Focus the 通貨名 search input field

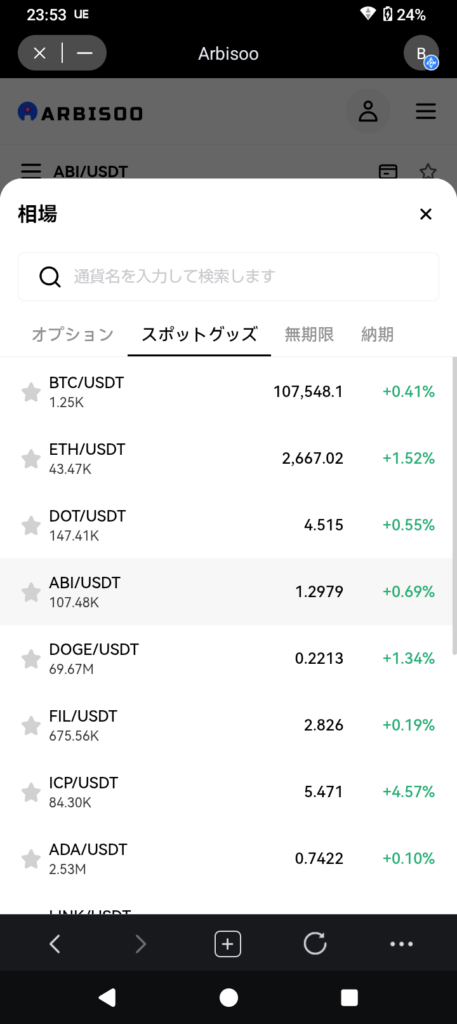228,276
